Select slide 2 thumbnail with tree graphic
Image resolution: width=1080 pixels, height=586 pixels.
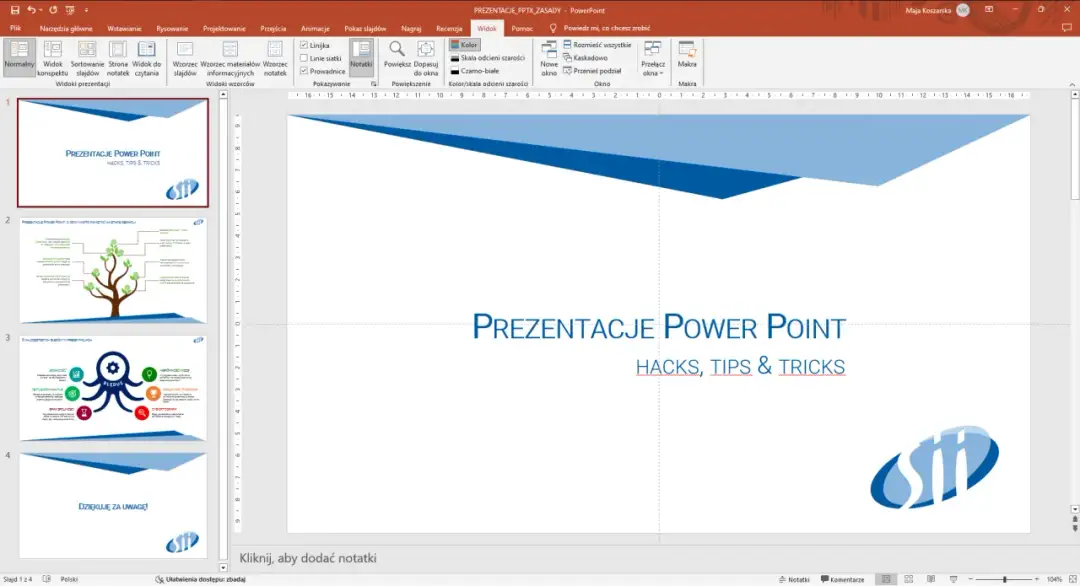point(112,270)
